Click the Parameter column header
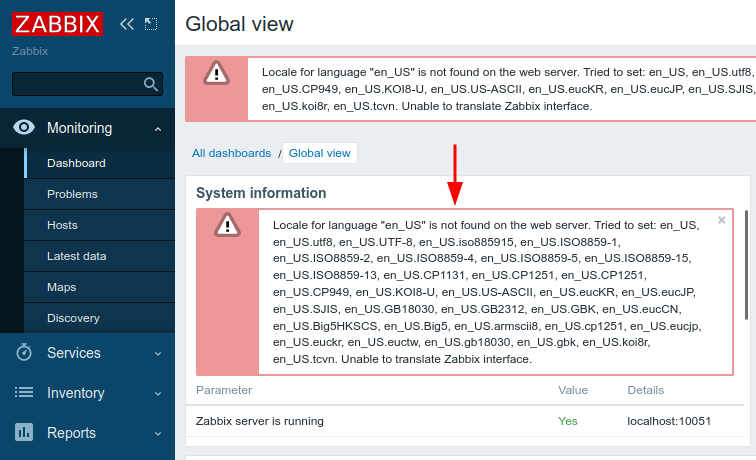756x460 pixels. [224, 390]
